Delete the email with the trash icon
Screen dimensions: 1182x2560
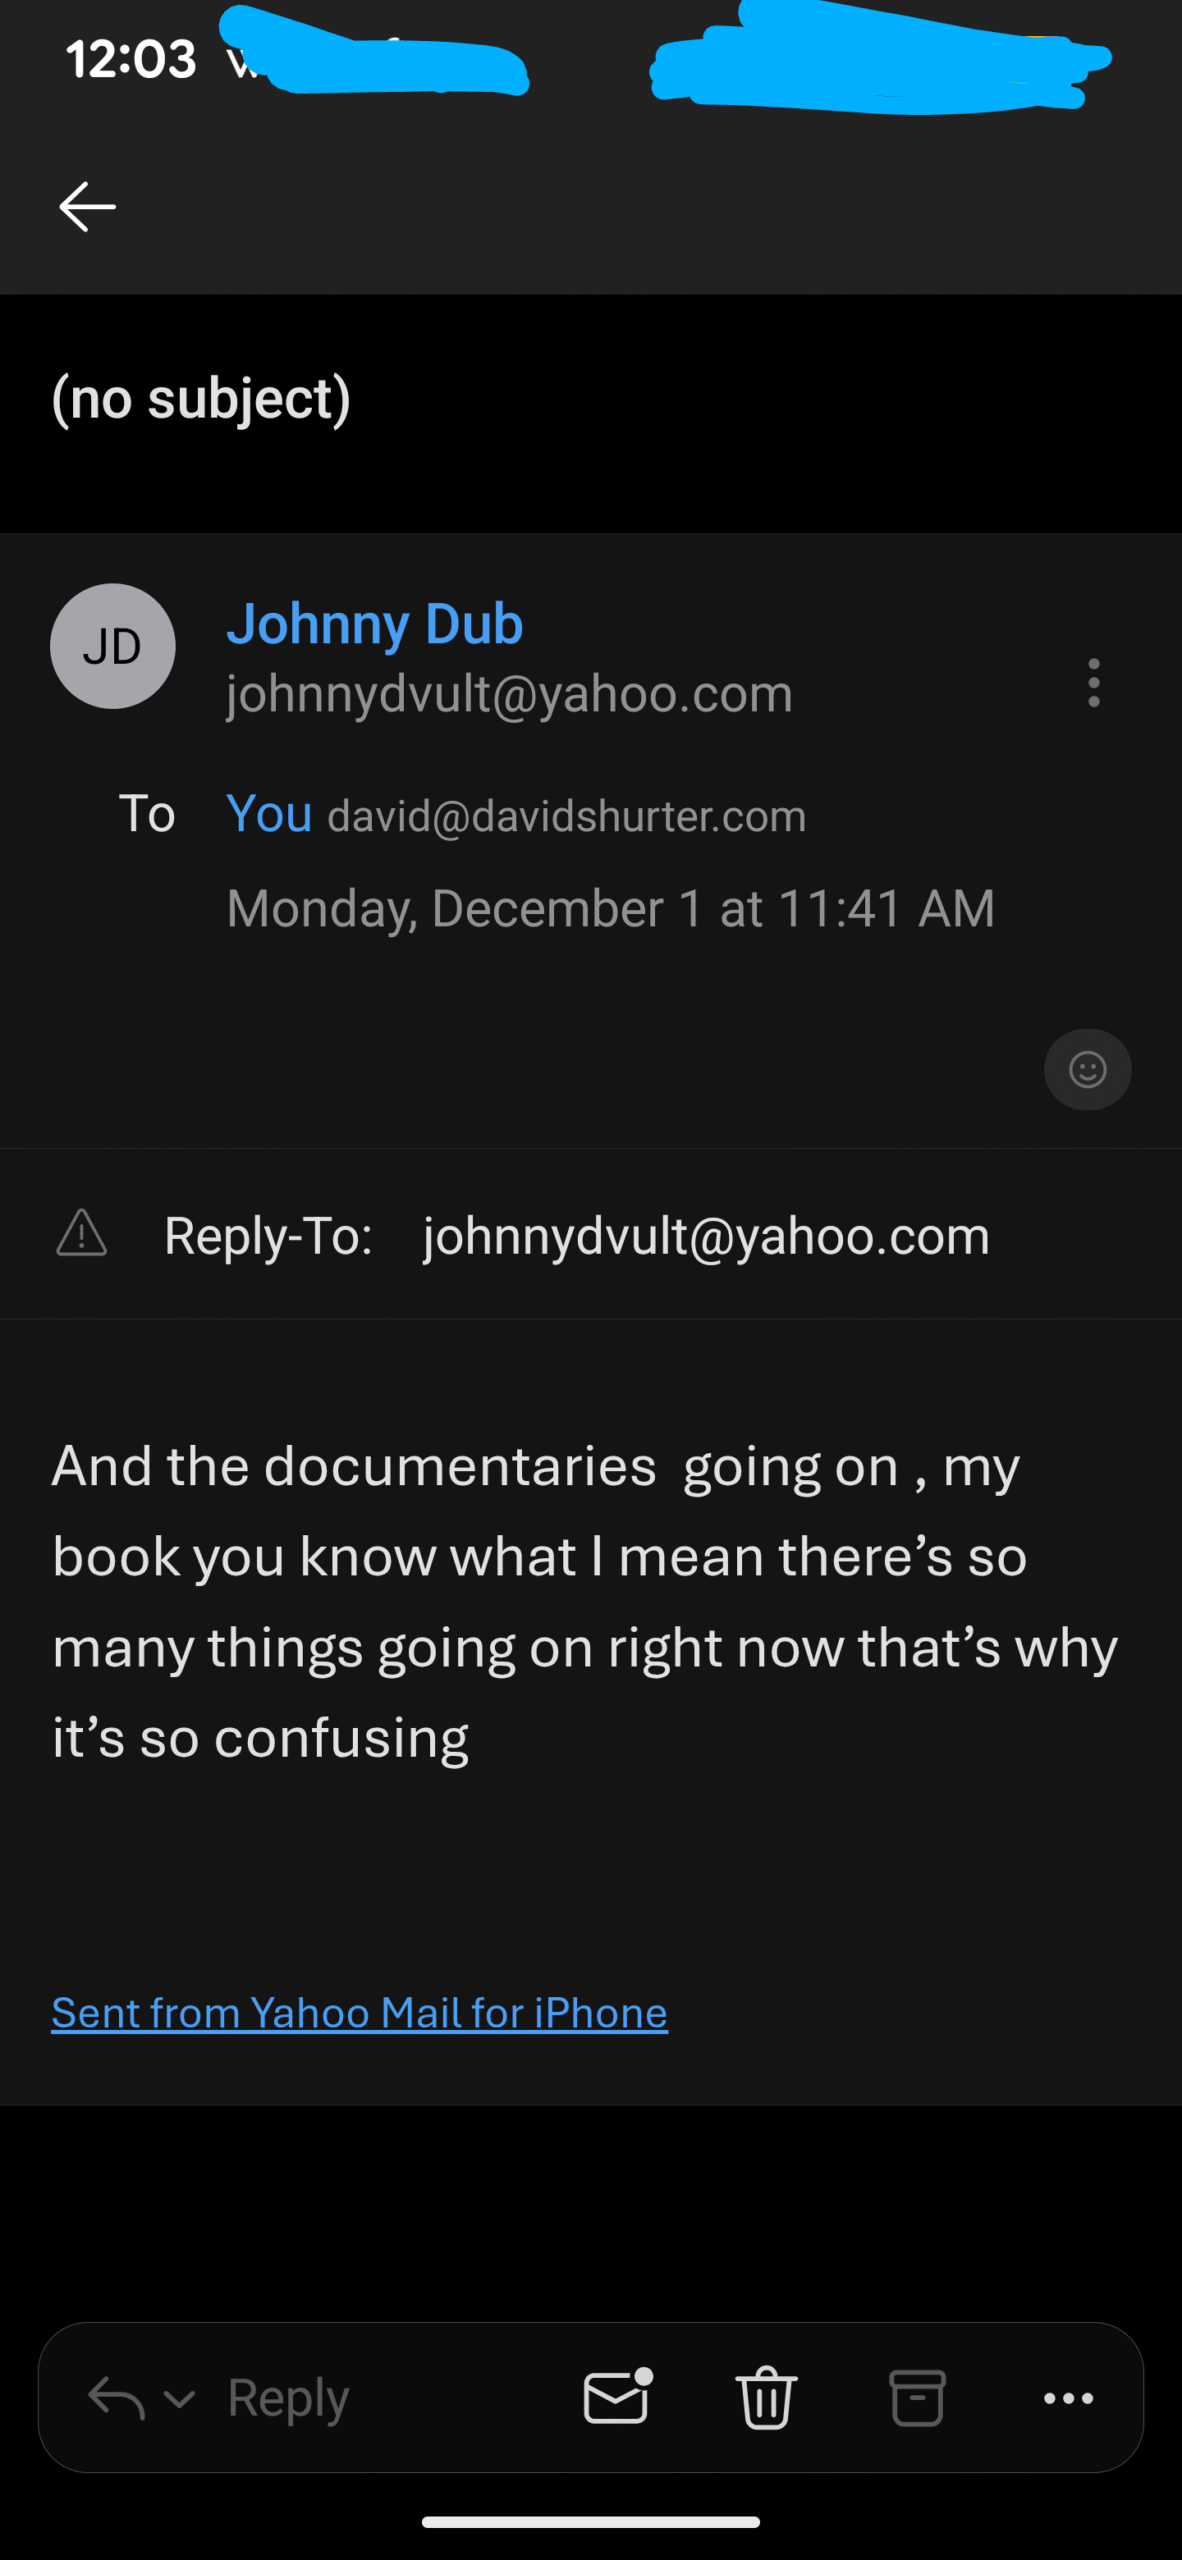[x=767, y=2397]
